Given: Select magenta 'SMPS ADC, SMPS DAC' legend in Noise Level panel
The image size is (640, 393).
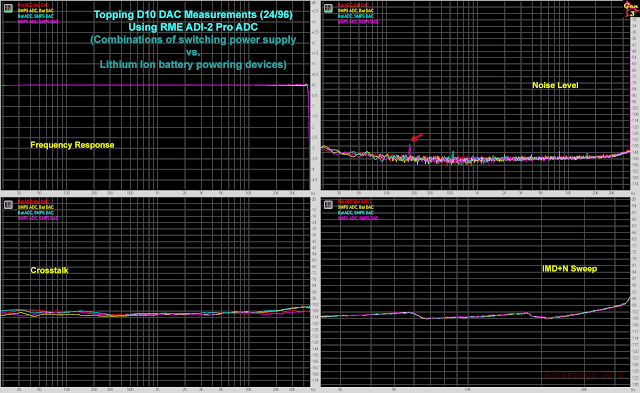Looking at the screenshot, I should [x=358, y=22].
